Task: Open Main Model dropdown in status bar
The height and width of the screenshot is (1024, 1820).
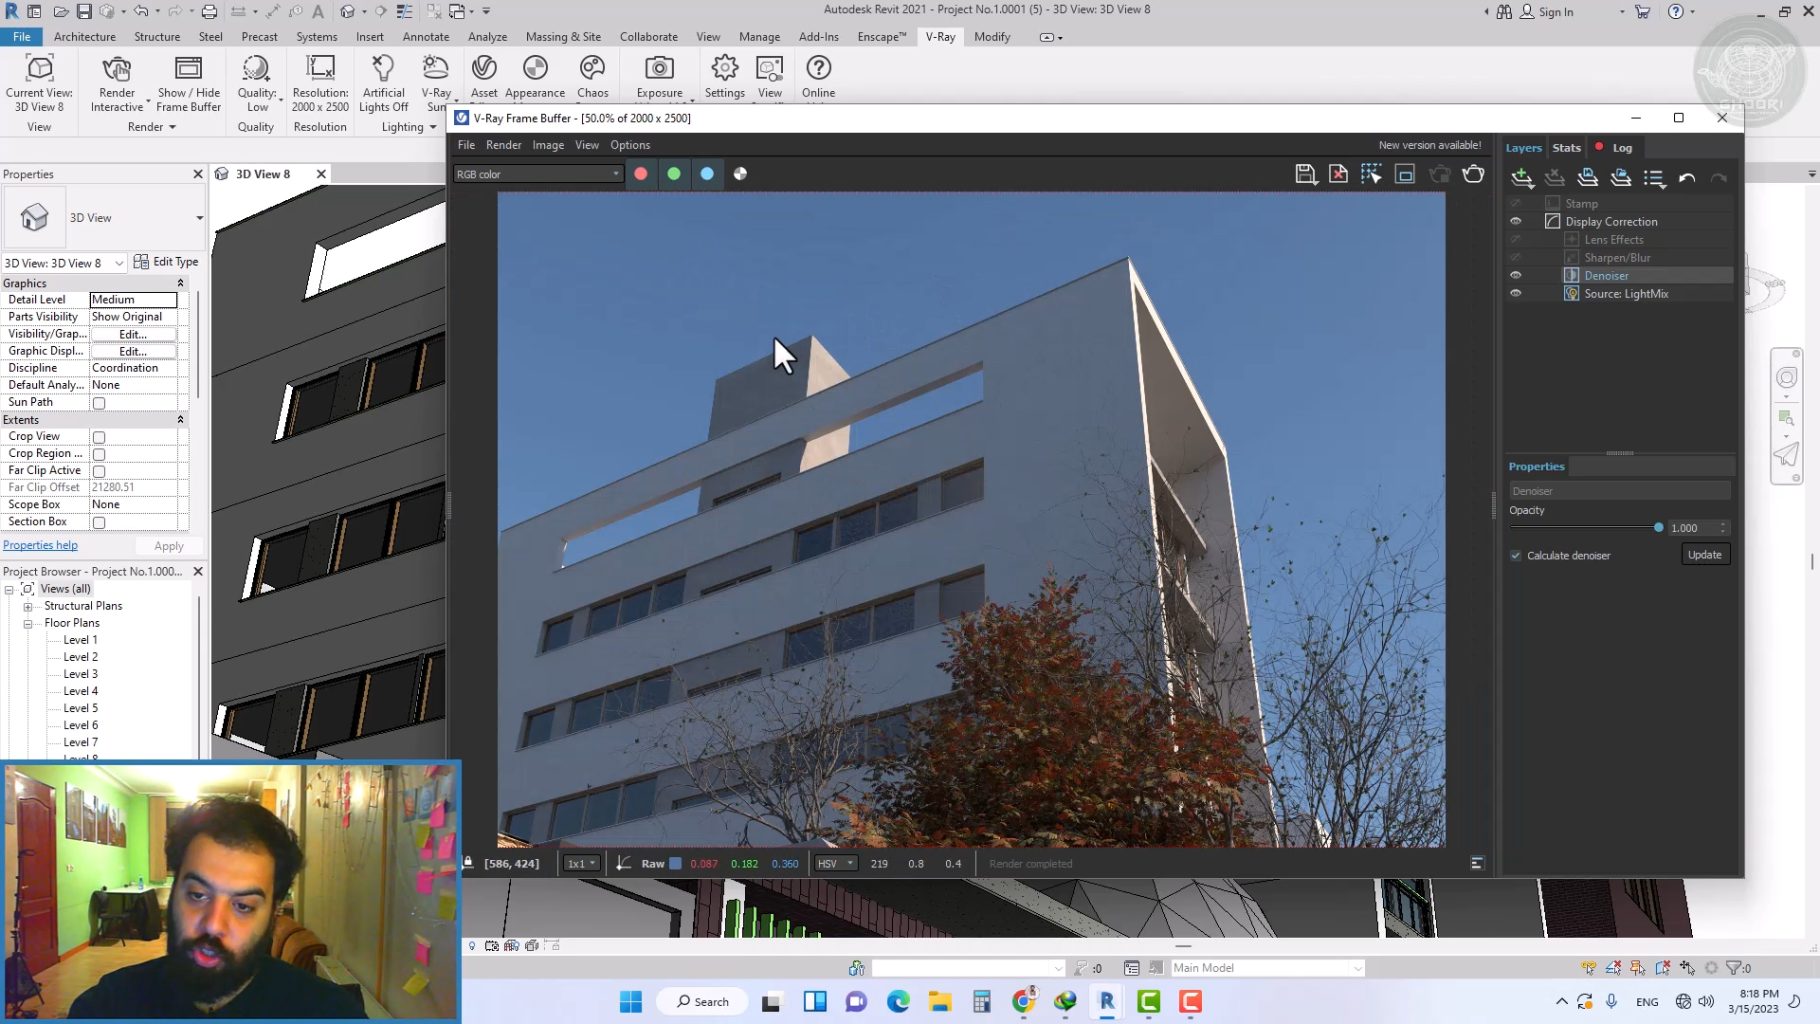Action: click(x=1266, y=968)
